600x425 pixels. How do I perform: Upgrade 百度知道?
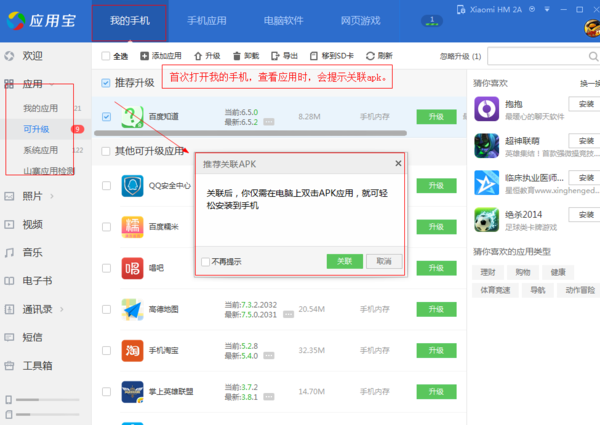[x=436, y=117]
